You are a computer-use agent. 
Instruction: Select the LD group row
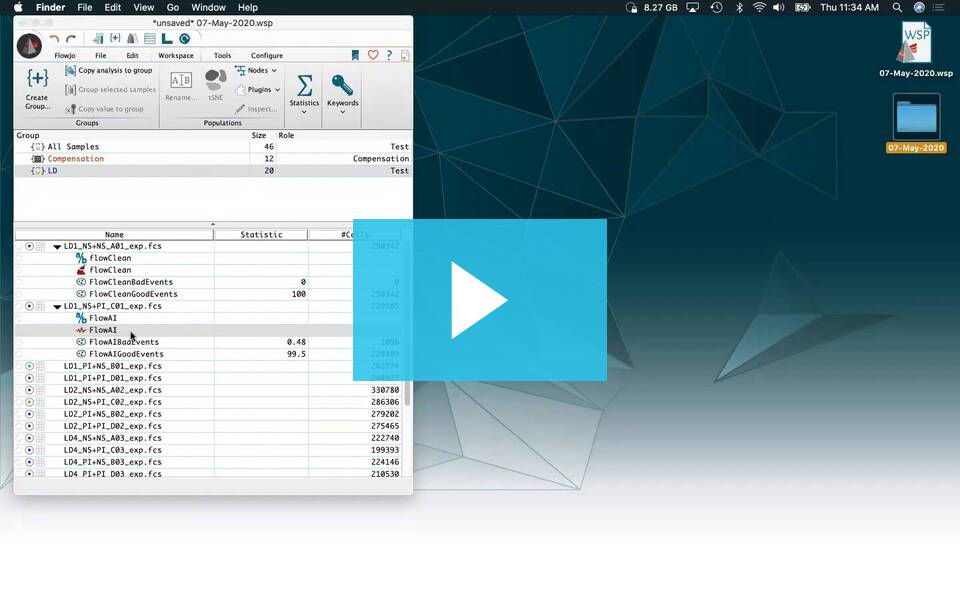(x=212, y=171)
